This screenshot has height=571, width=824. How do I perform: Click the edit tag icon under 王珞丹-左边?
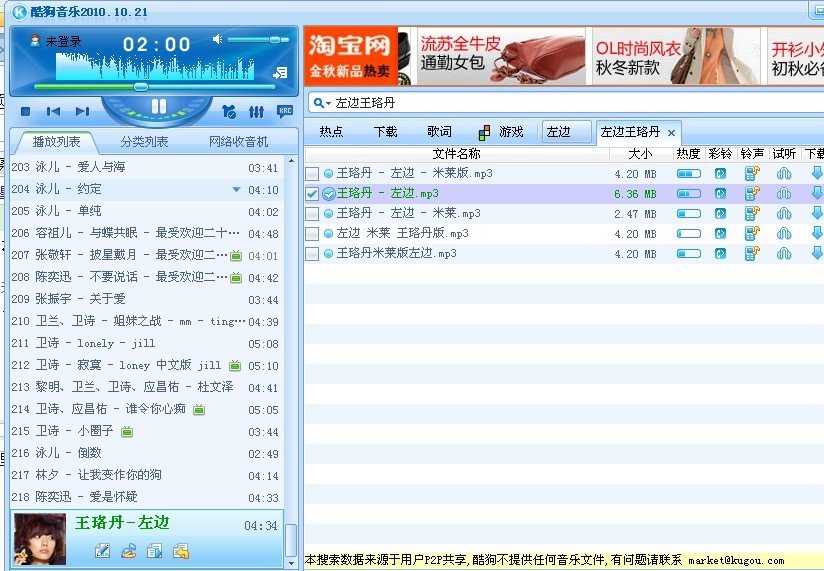click(102, 551)
